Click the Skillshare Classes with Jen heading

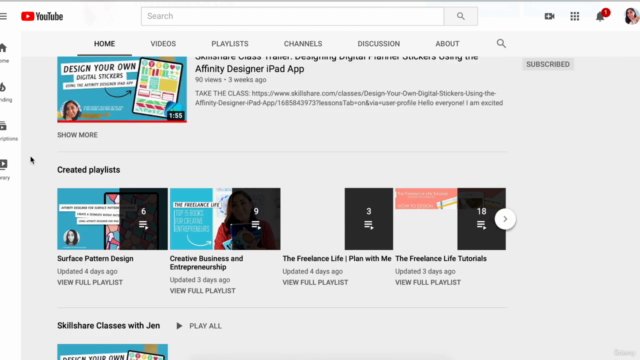pyautogui.click(x=109, y=326)
